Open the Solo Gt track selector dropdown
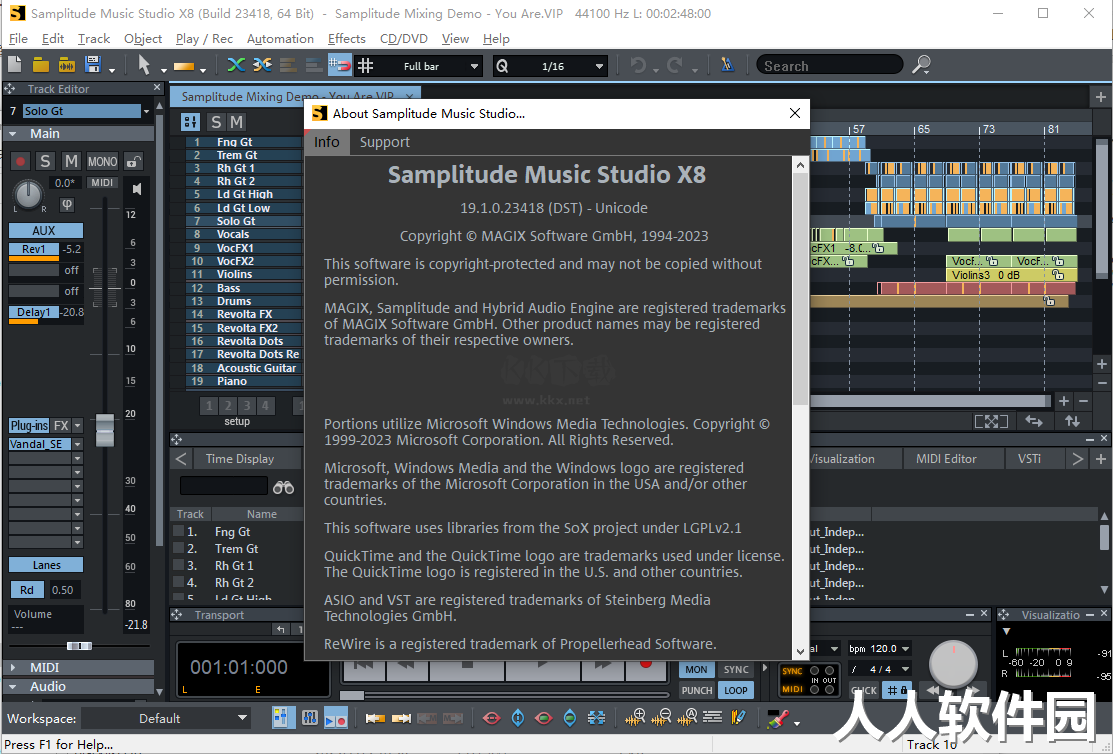This screenshot has width=1113, height=754. pyautogui.click(x=146, y=111)
